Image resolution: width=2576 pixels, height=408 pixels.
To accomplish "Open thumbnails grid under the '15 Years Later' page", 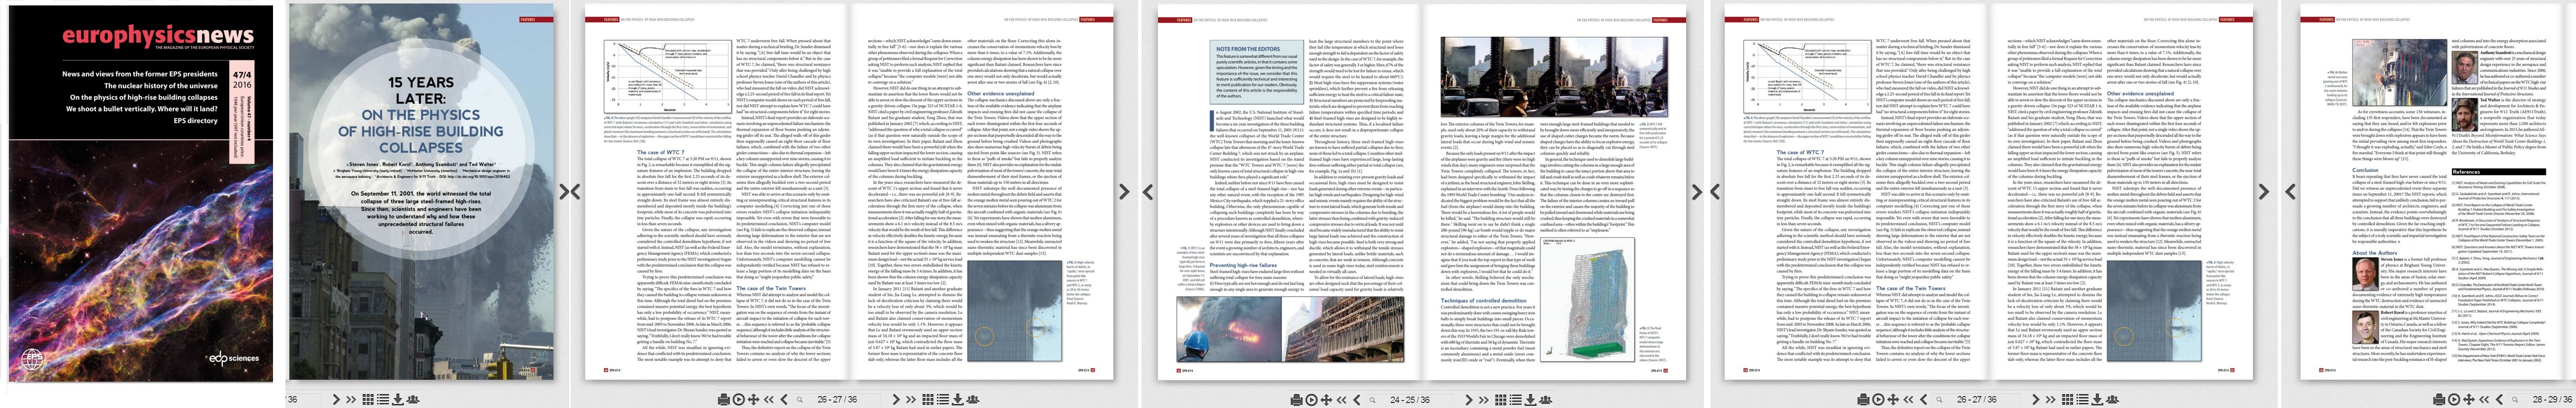I will (368, 400).
